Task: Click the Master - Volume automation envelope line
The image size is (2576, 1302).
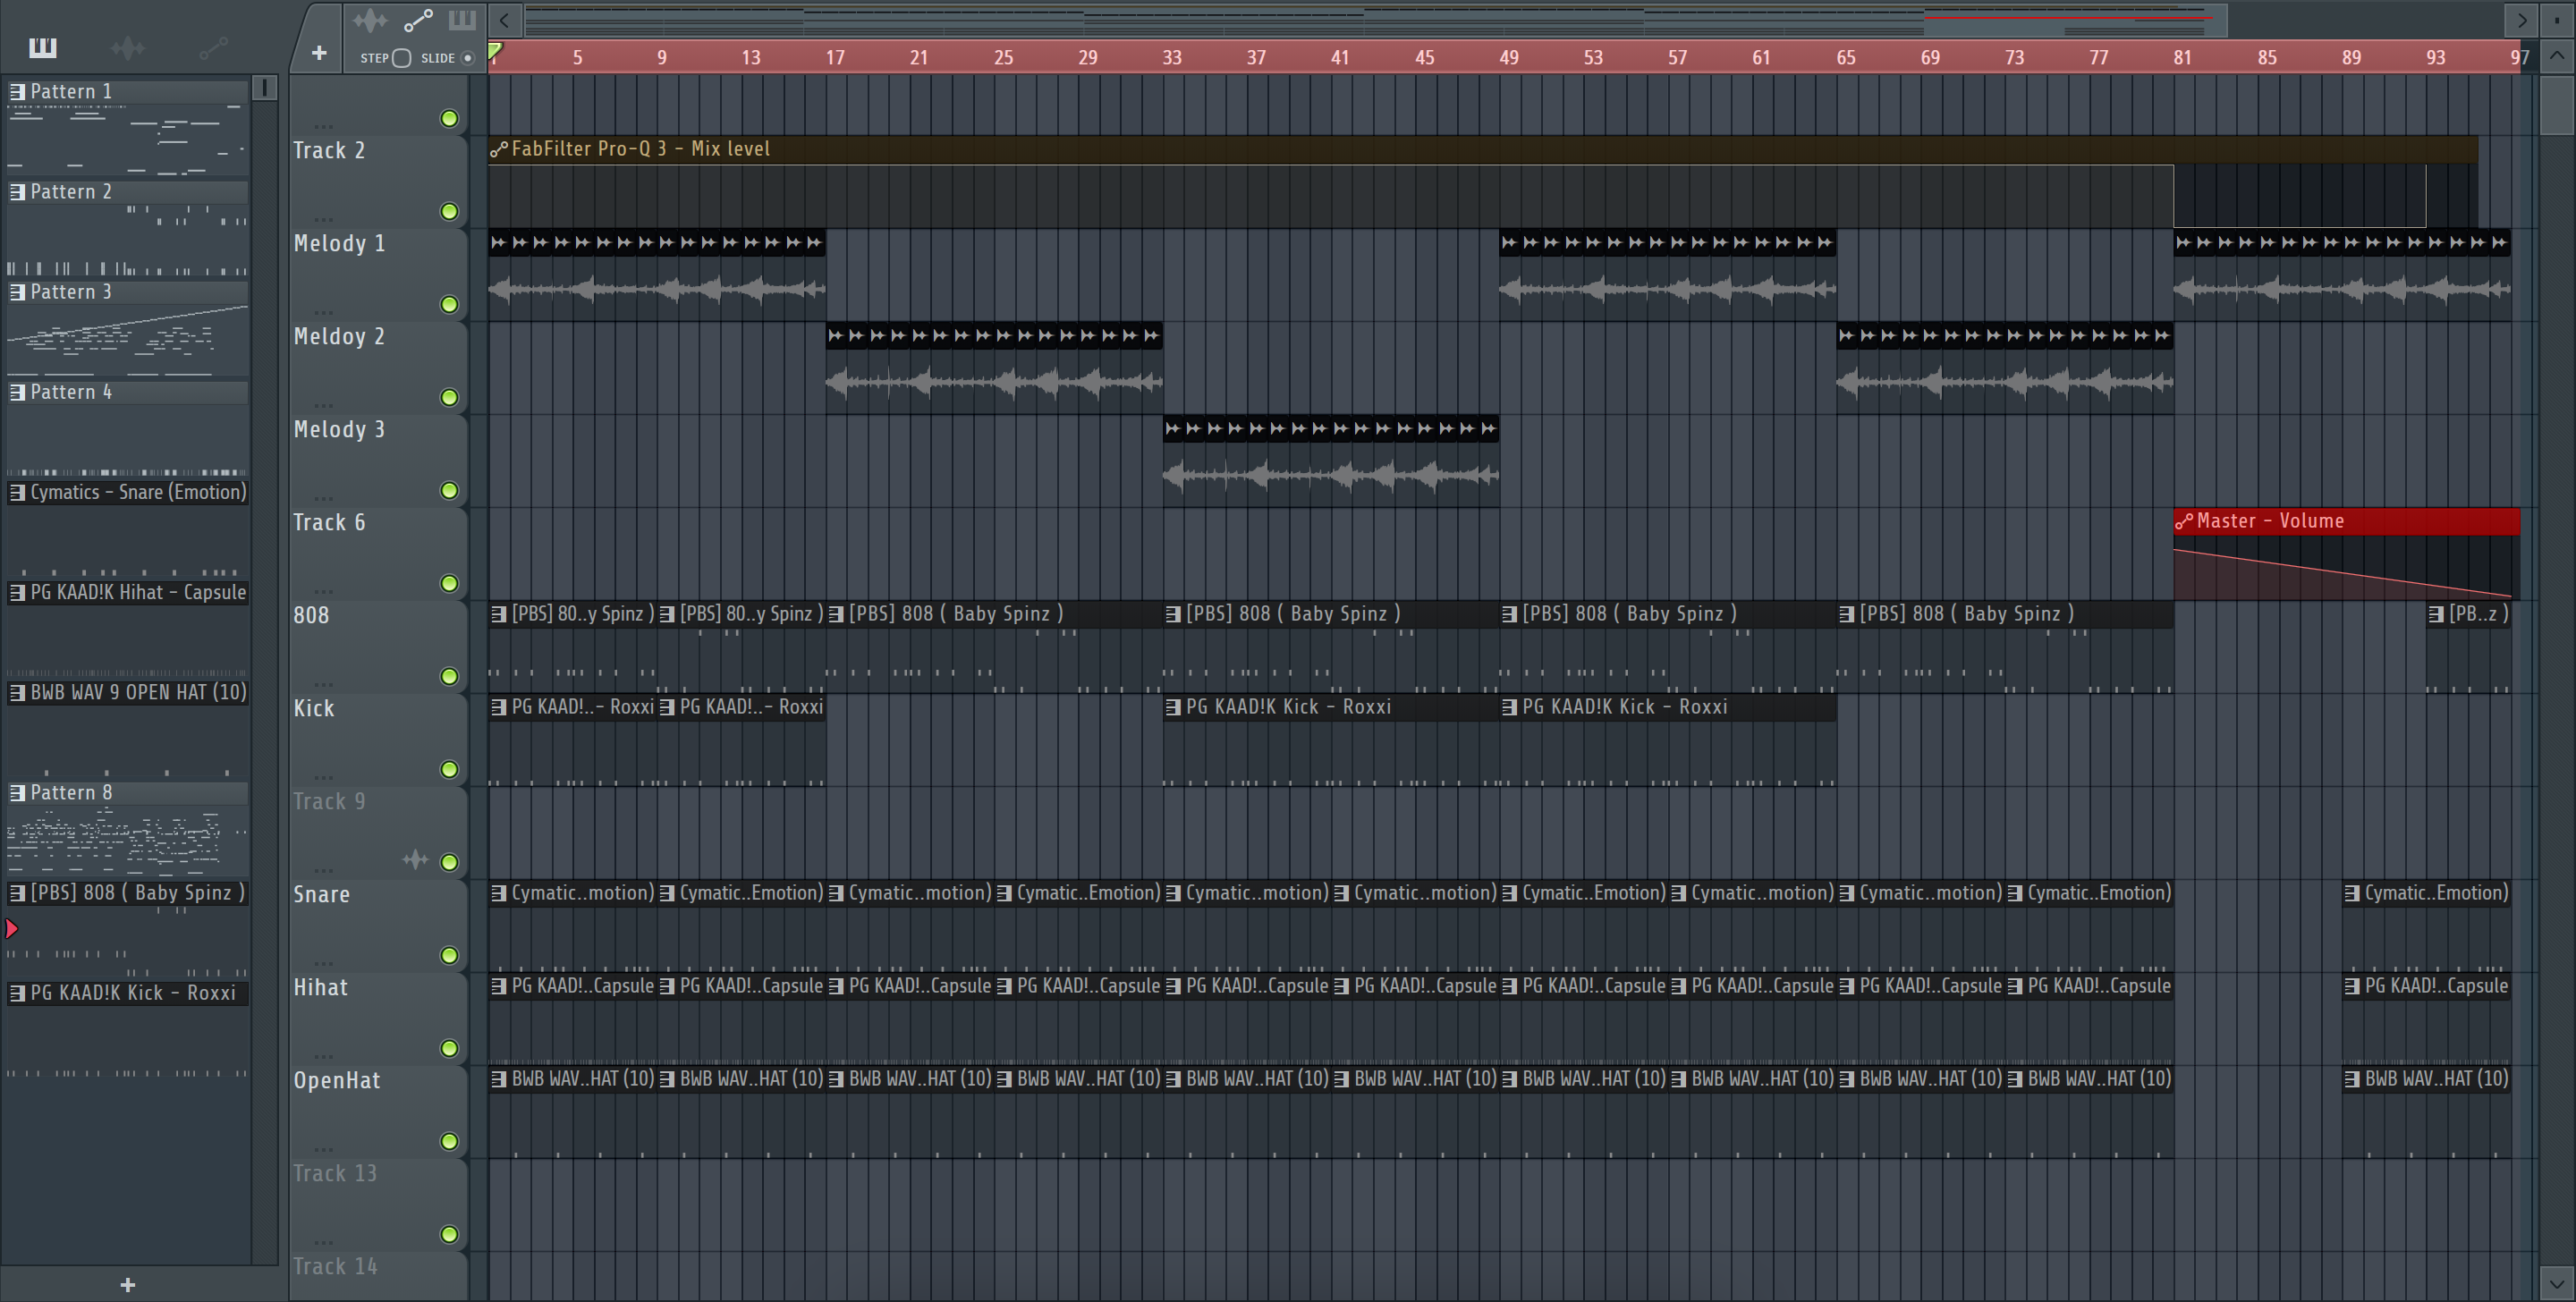Action: click(x=2342, y=572)
